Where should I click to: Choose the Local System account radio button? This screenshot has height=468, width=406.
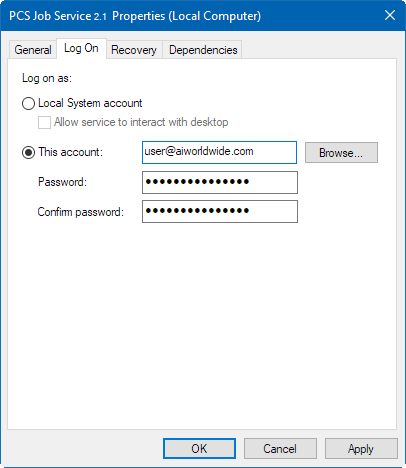point(28,103)
